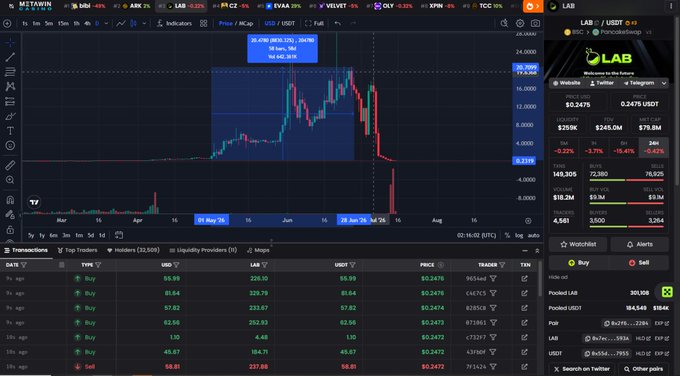Open chart settings gear
The width and height of the screenshot is (680, 376).
[520, 23]
